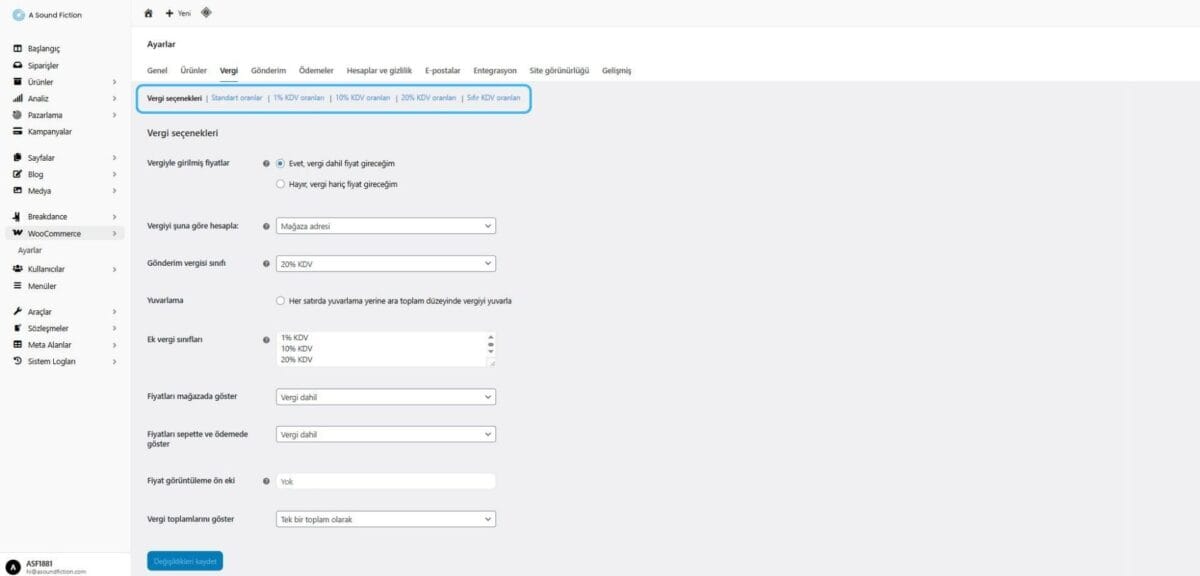Click the home icon in top bar

[x=149, y=13]
